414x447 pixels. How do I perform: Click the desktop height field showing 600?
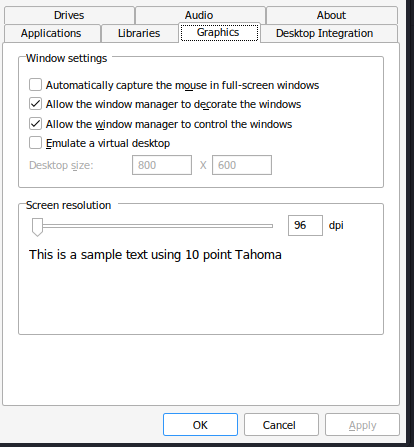[242, 165]
